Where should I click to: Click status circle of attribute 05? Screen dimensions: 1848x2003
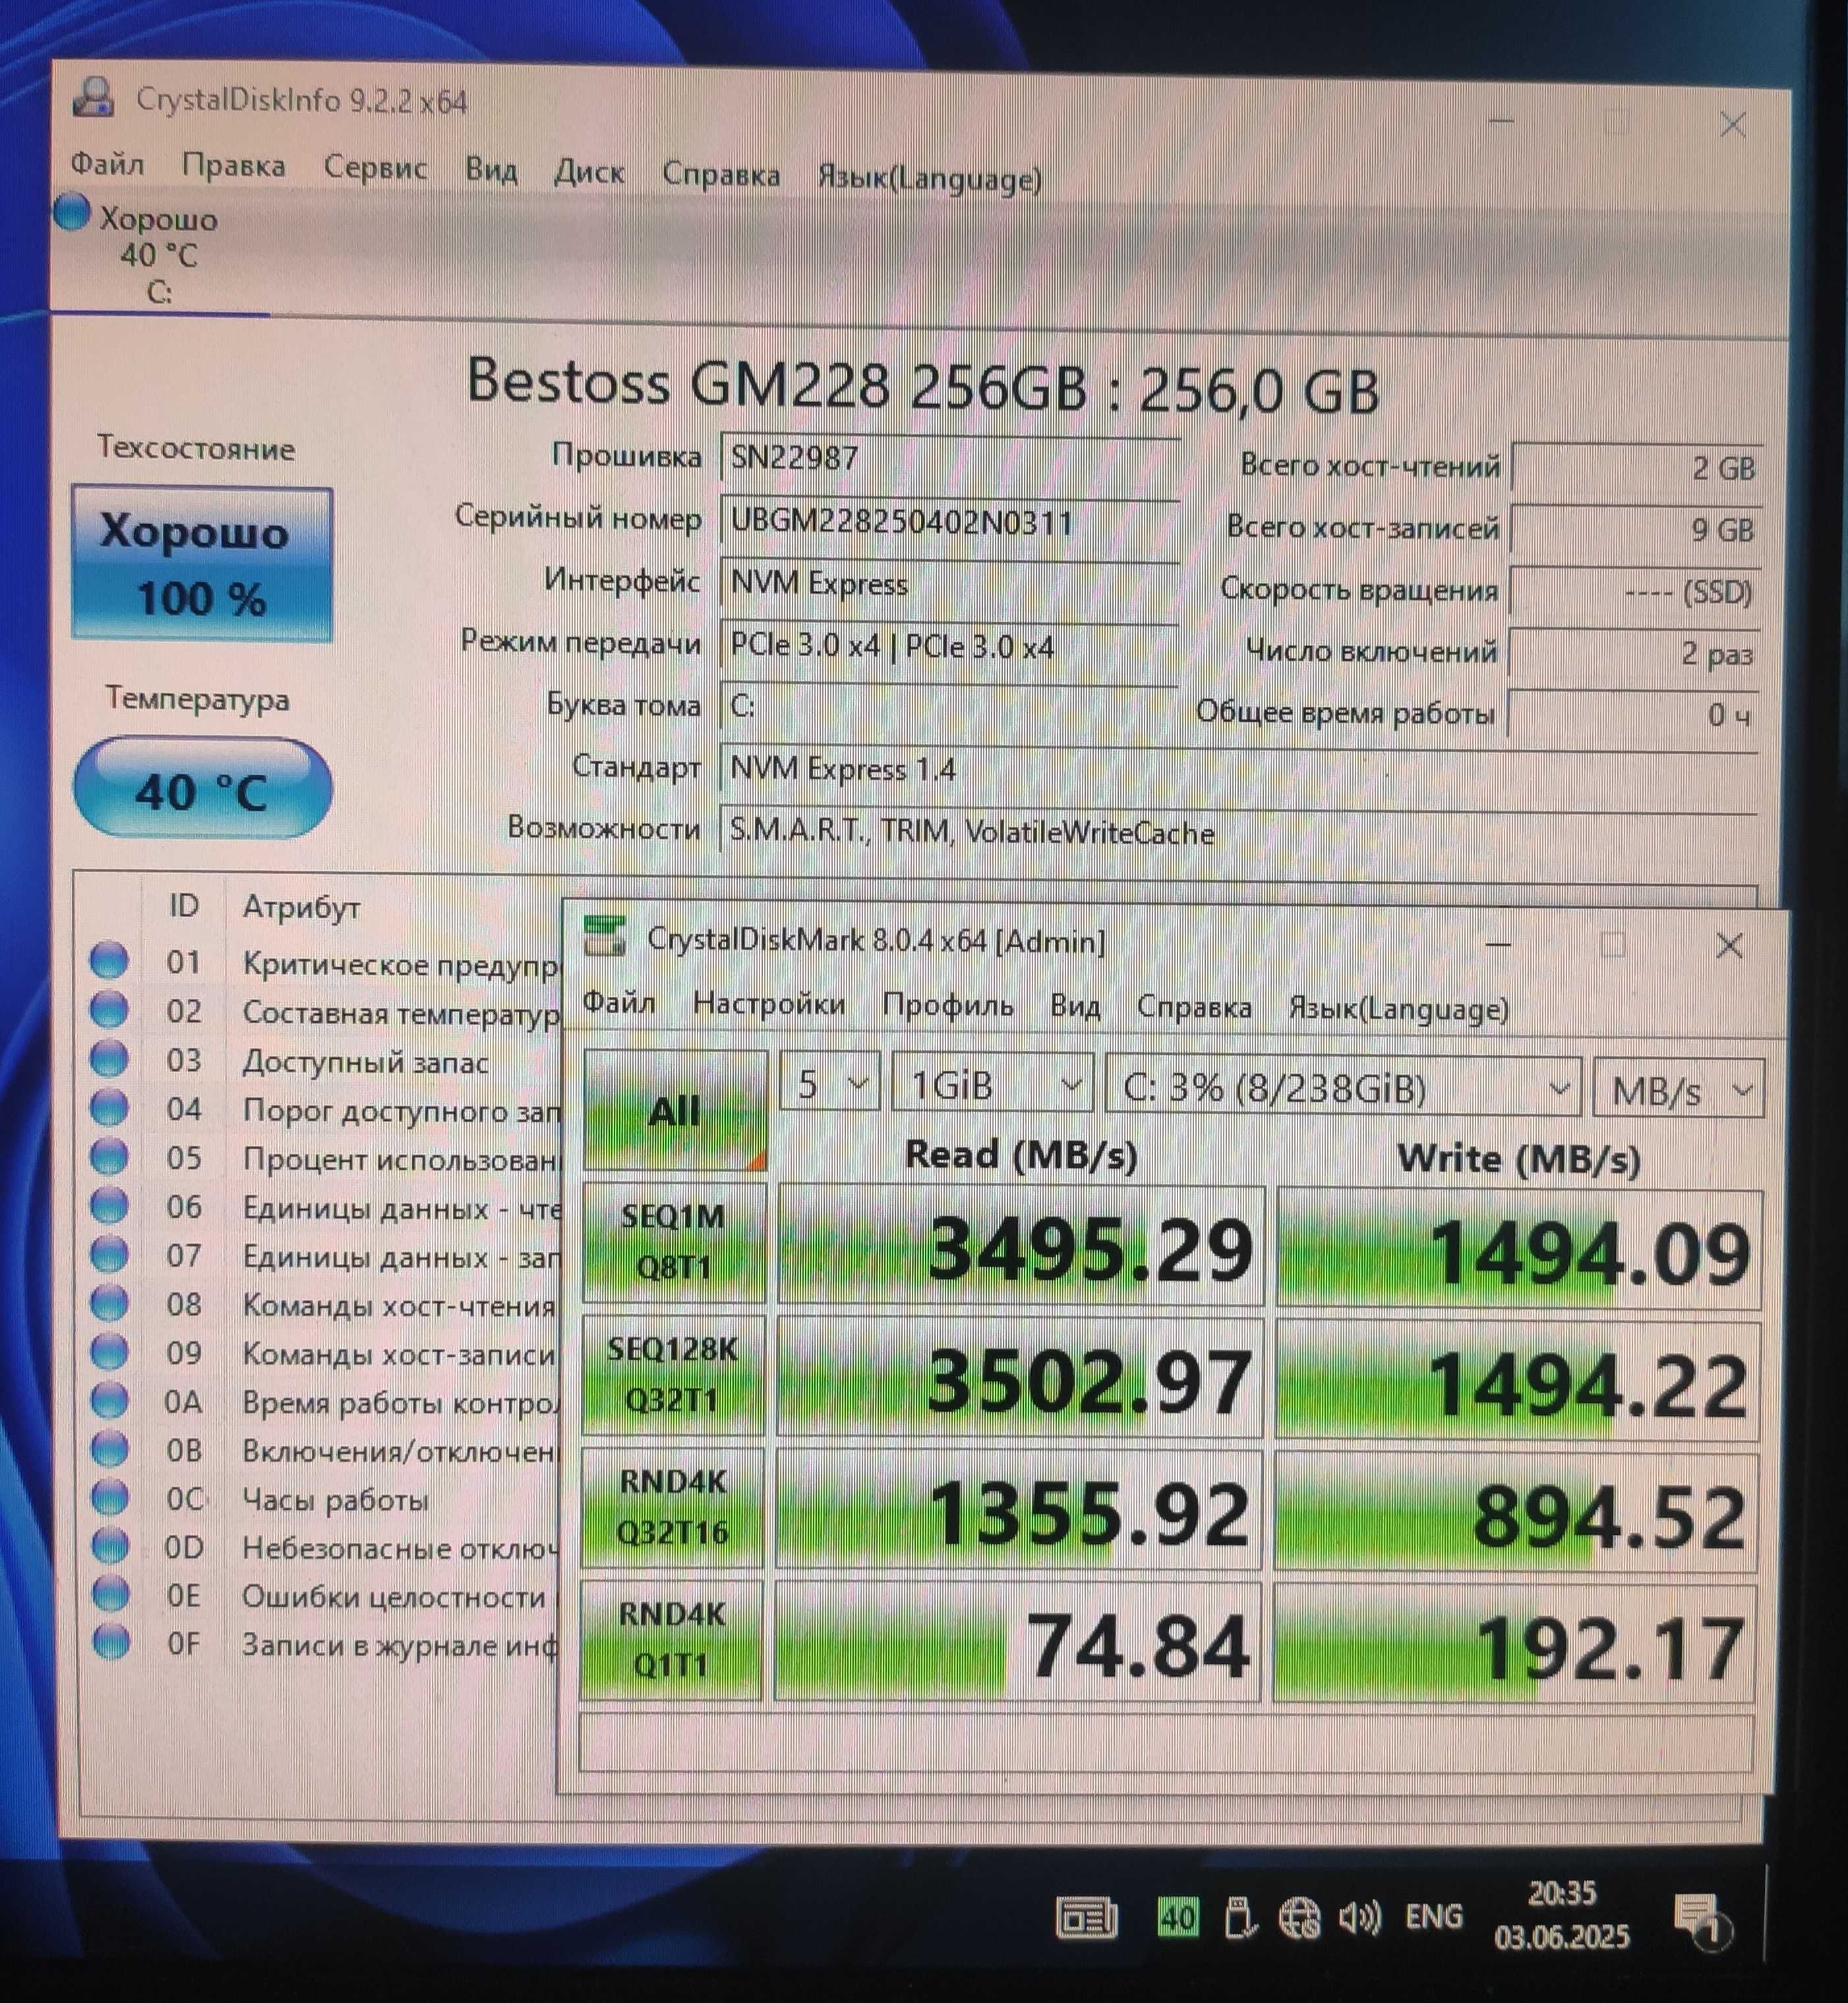pyautogui.click(x=109, y=1156)
